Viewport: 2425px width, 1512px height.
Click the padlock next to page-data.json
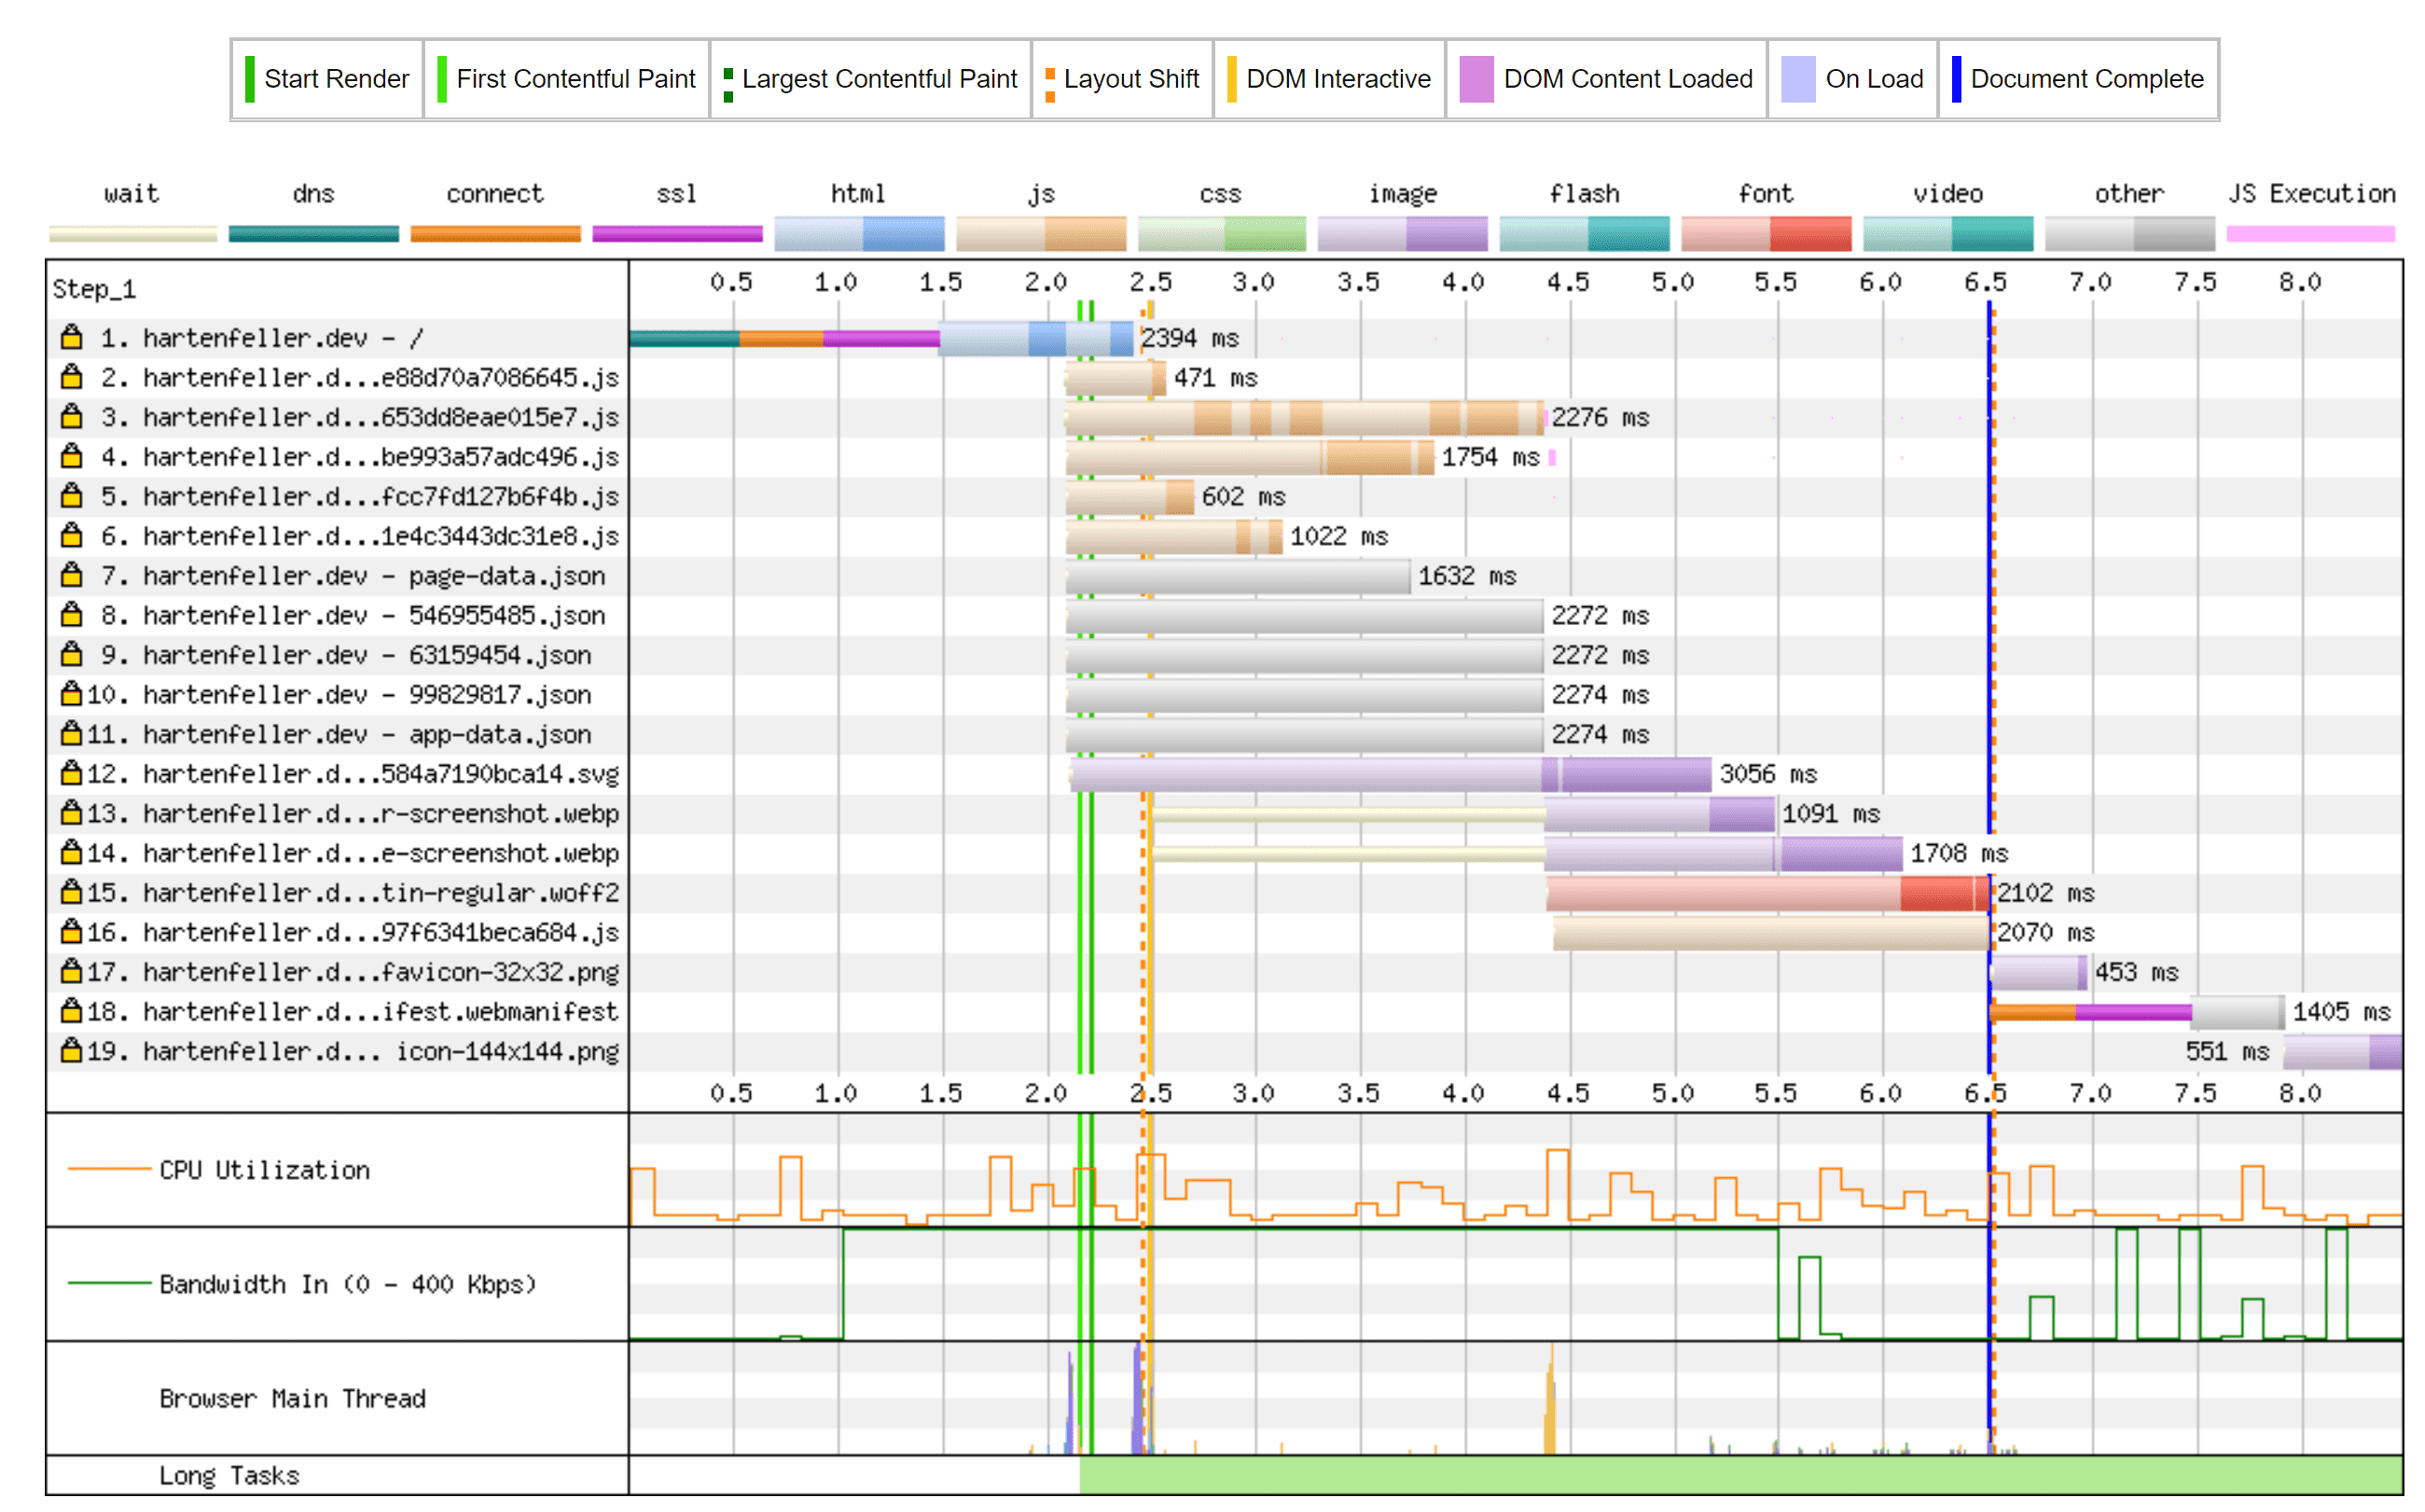point(71,575)
